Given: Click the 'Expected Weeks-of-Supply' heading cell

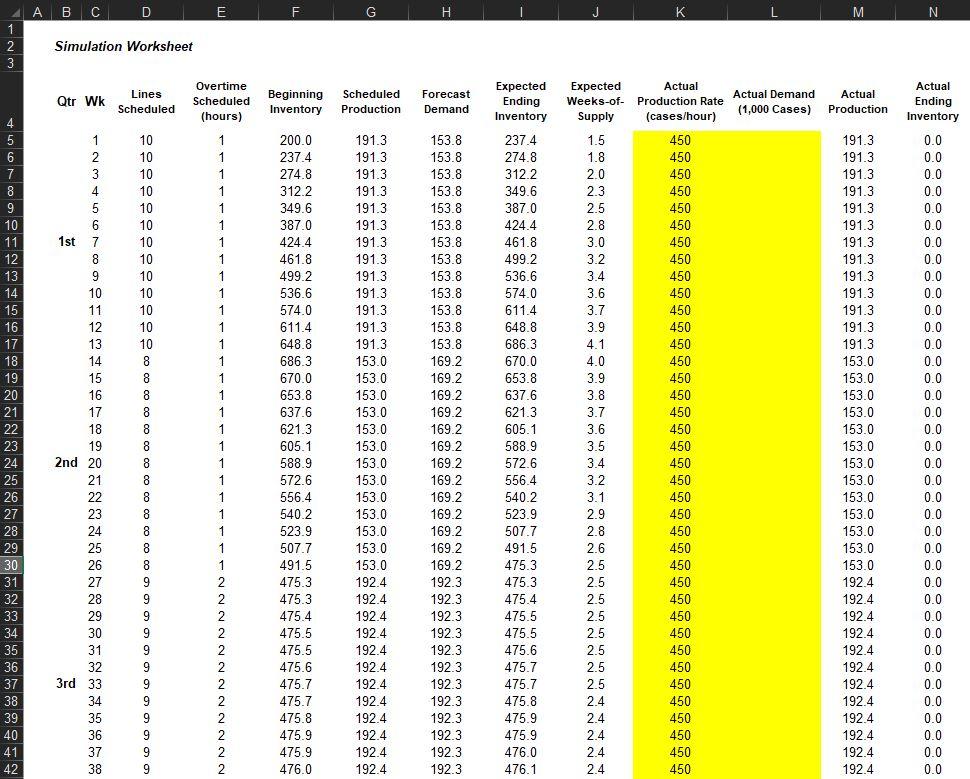Looking at the screenshot, I should [x=596, y=101].
